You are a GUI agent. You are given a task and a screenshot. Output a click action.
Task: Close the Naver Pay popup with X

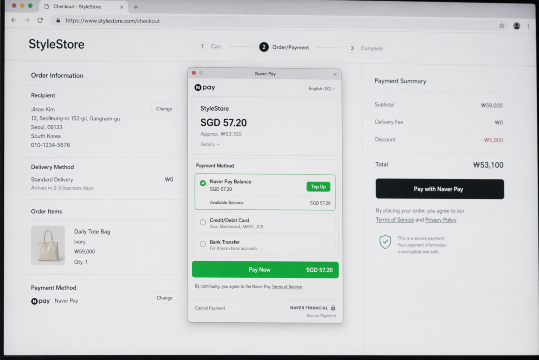tap(335, 74)
